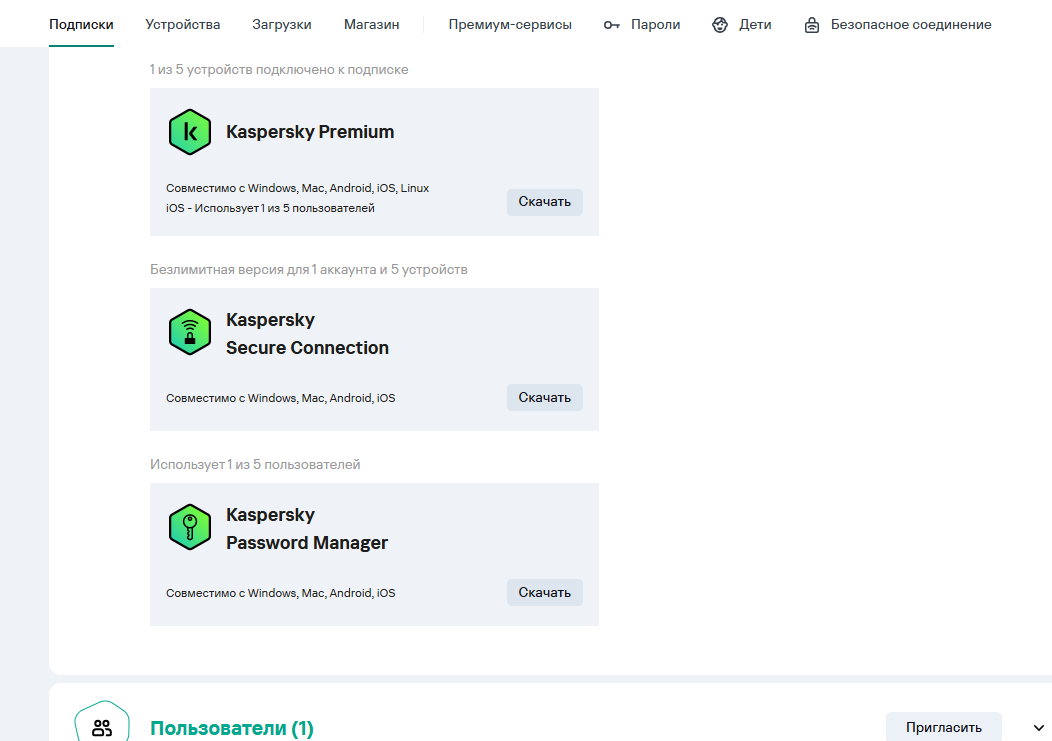Image resolution: width=1052 pixels, height=741 pixels.
Task: Switch to the Устройства tab
Action: tap(183, 24)
